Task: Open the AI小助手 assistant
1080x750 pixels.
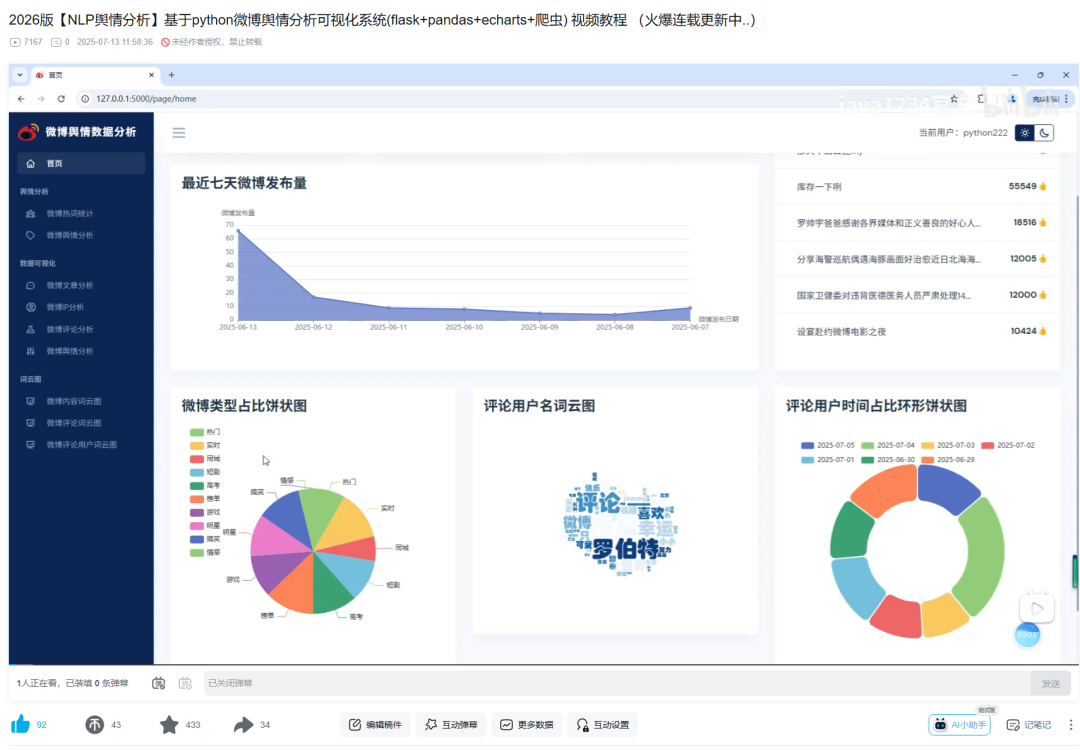Action: tap(960, 725)
